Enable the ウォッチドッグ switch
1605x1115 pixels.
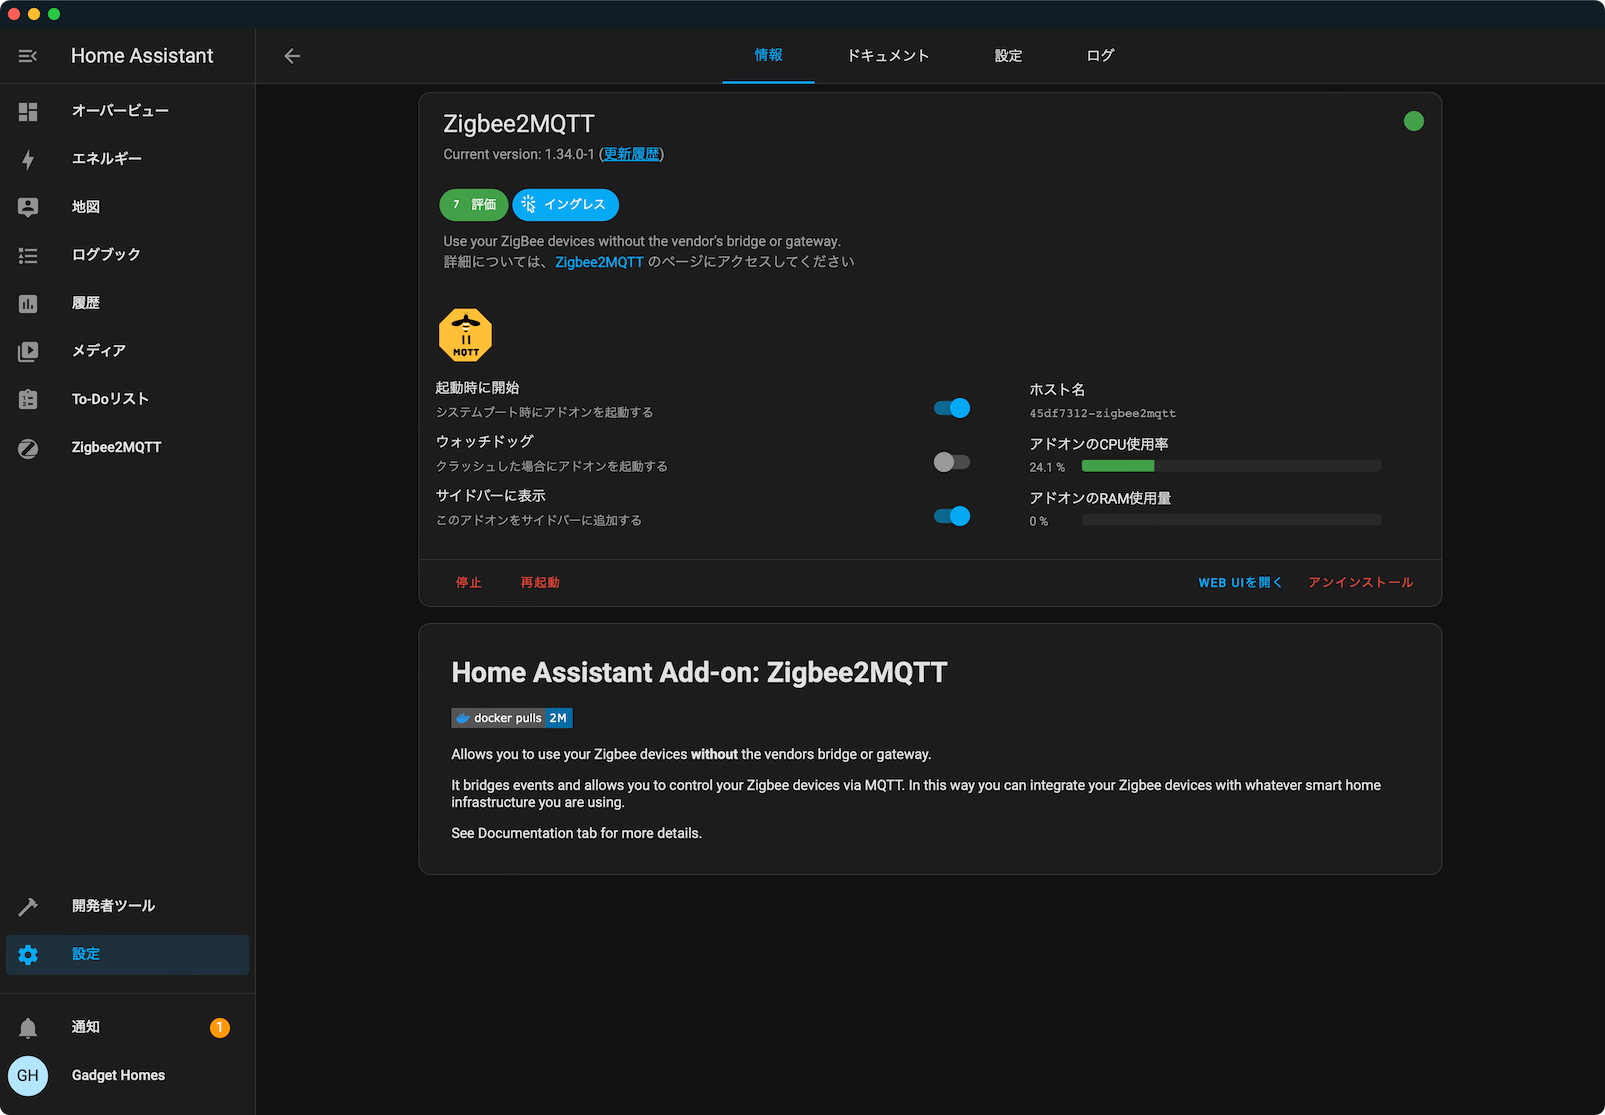(x=952, y=462)
